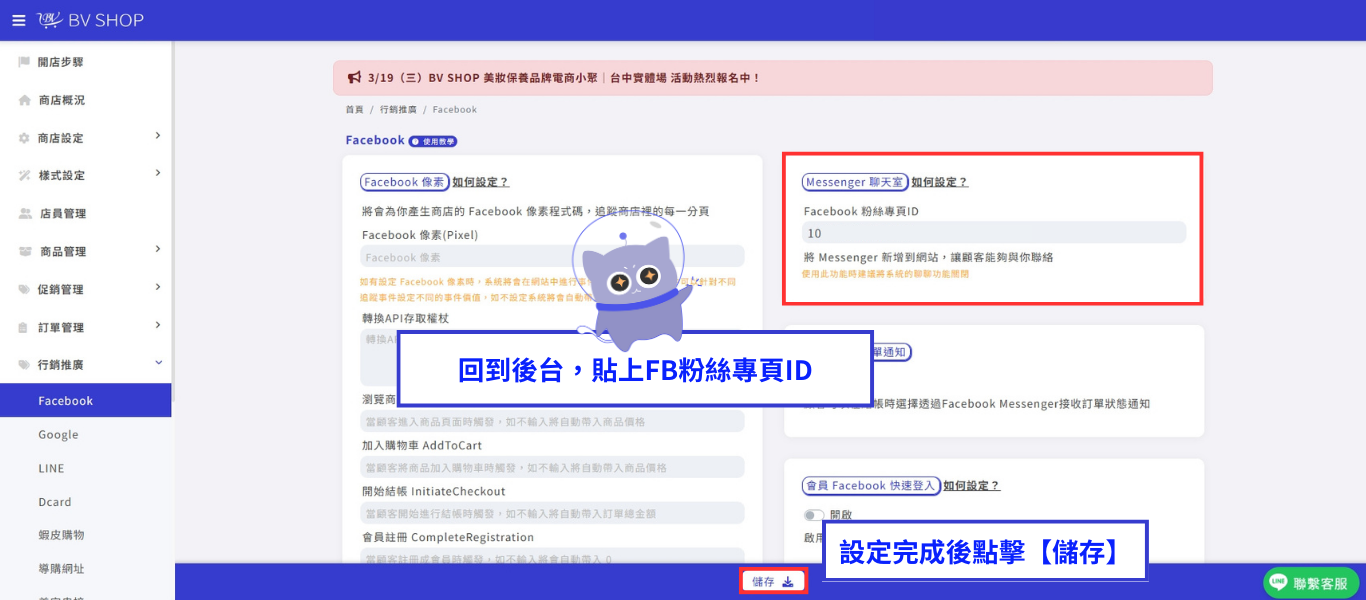Image resolution: width=1366 pixels, height=600 pixels.
Task: Click the people icon beside 店員管理
Action: (x=25, y=214)
